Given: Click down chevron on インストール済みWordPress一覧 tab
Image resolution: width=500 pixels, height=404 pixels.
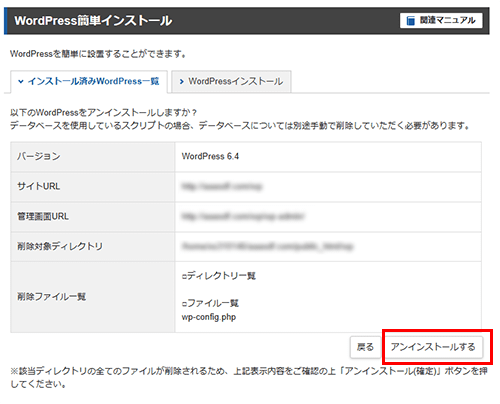Looking at the screenshot, I should [21, 81].
